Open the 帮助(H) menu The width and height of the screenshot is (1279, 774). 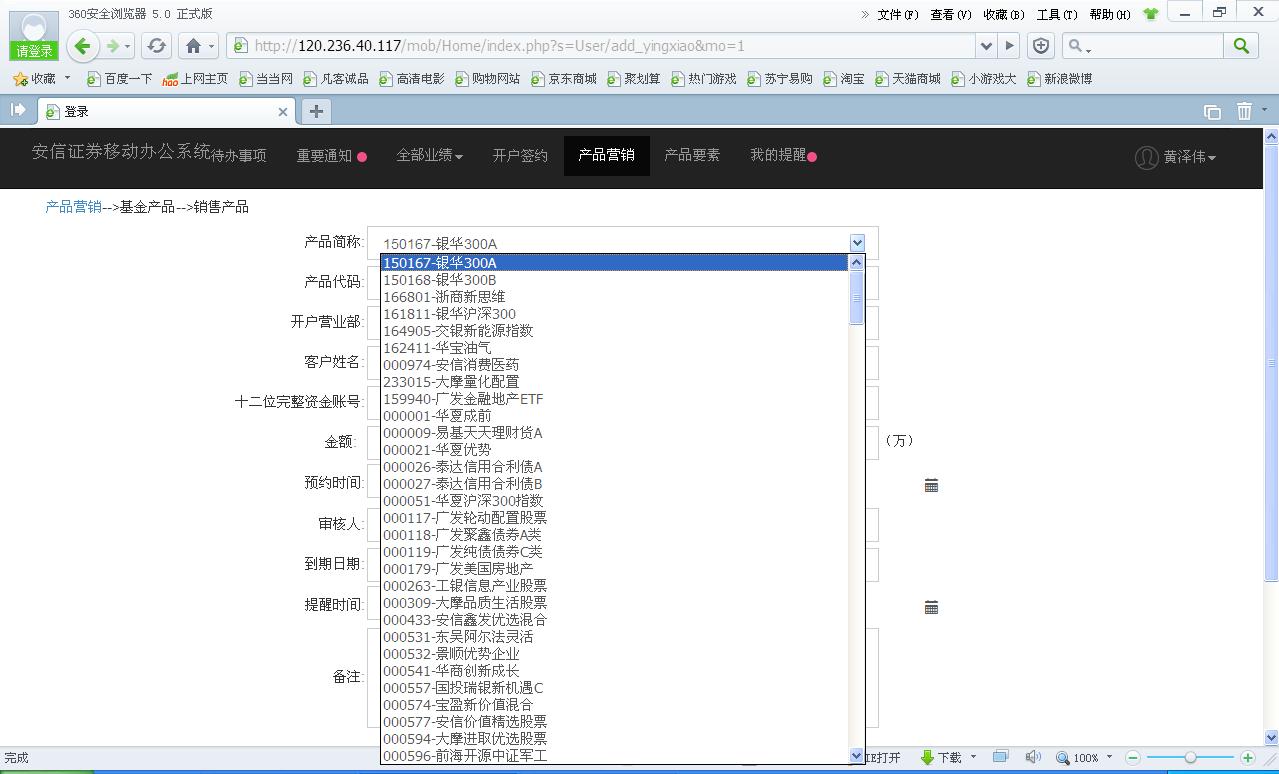pyautogui.click(x=1109, y=14)
